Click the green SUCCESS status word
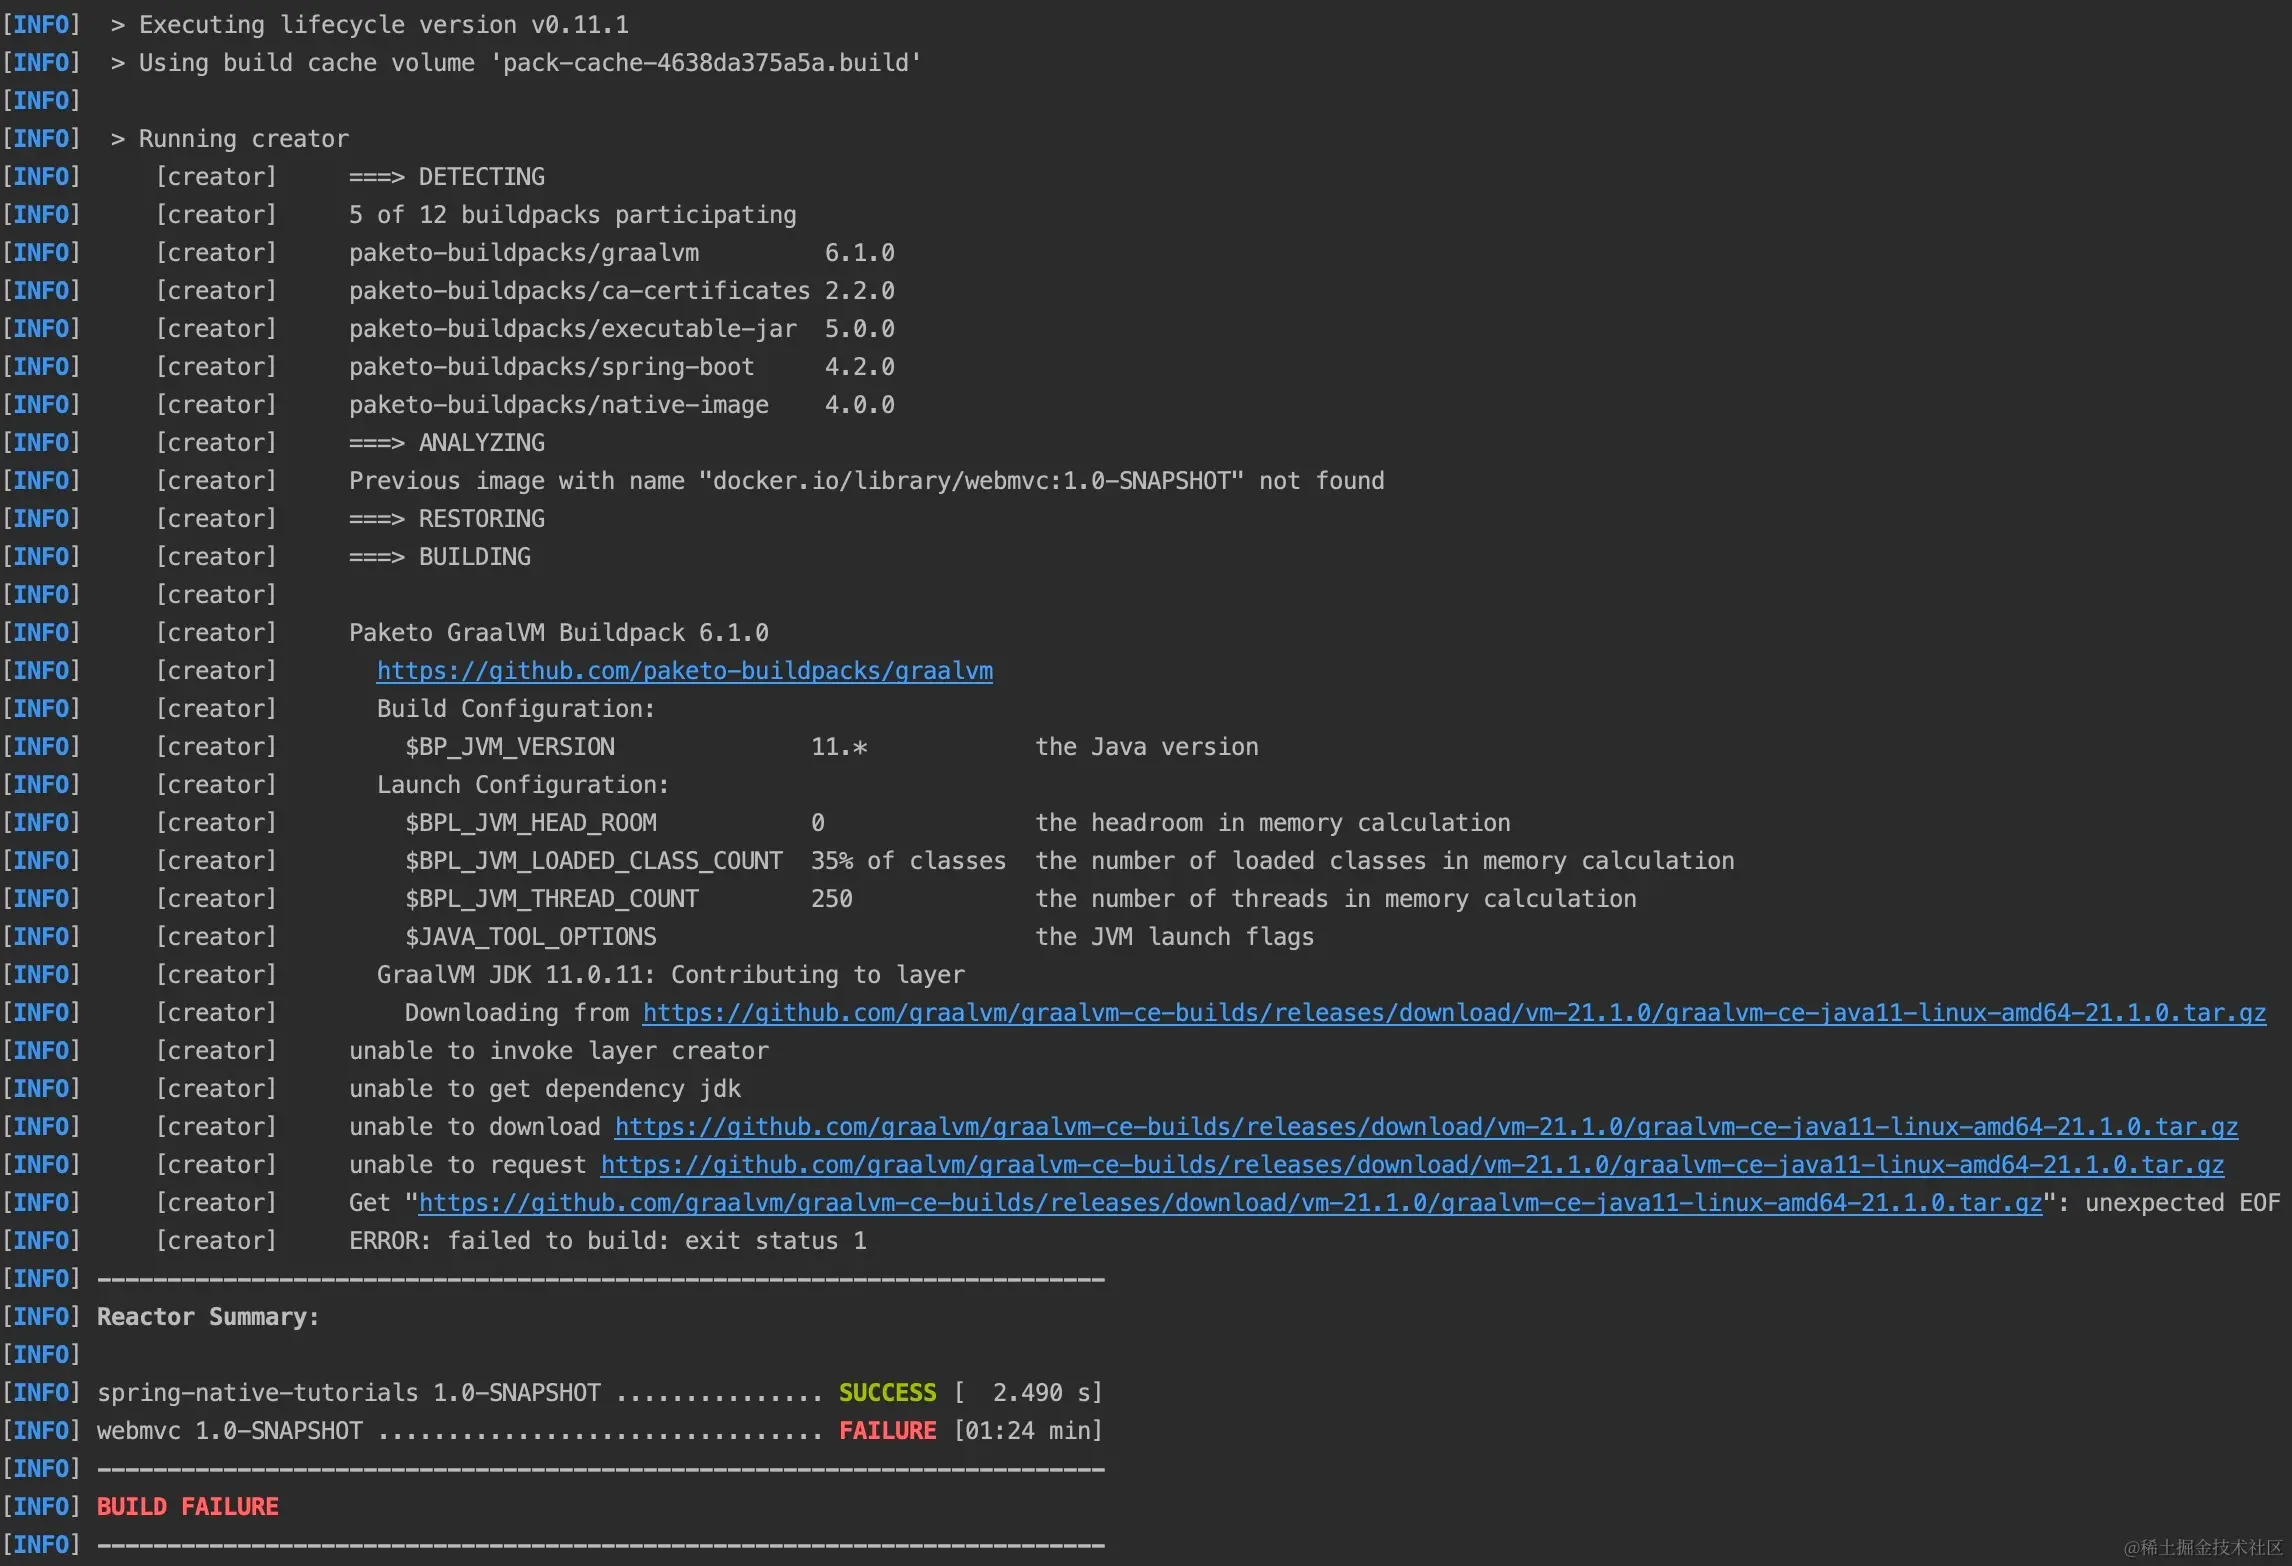2292x1566 pixels. pyautogui.click(x=887, y=1393)
